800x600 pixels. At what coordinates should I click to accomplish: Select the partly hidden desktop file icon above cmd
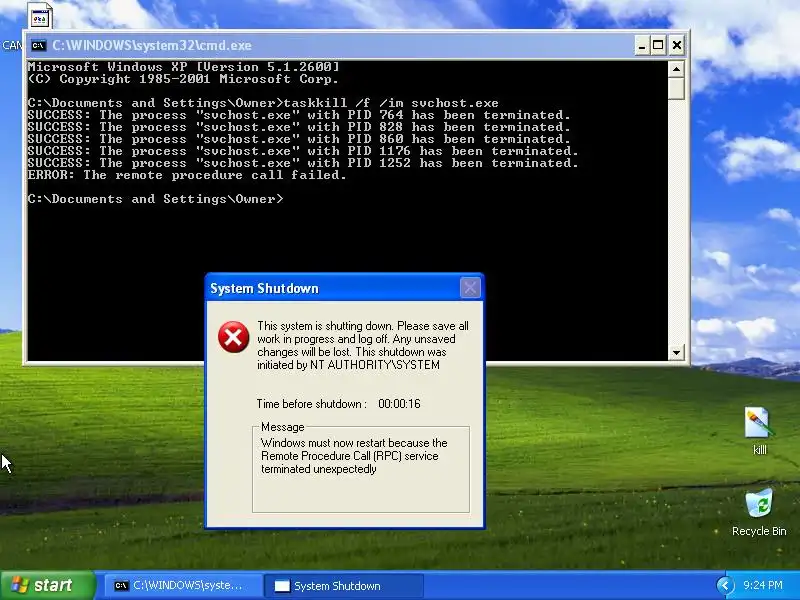(40, 15)
